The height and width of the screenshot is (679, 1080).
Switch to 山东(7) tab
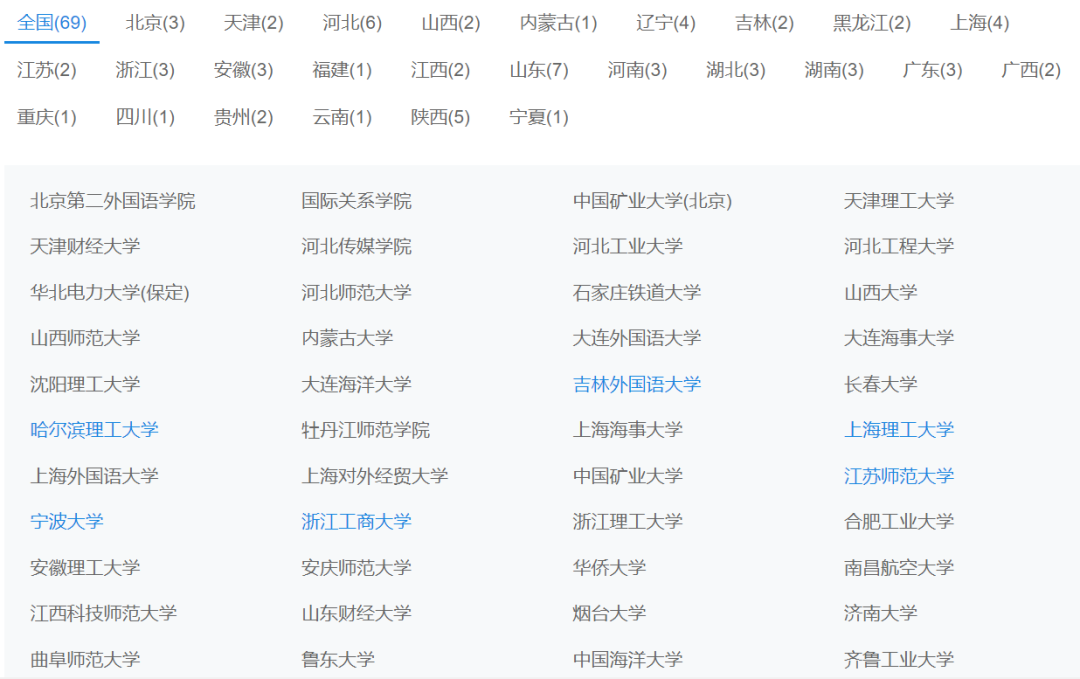pos(539,70)
